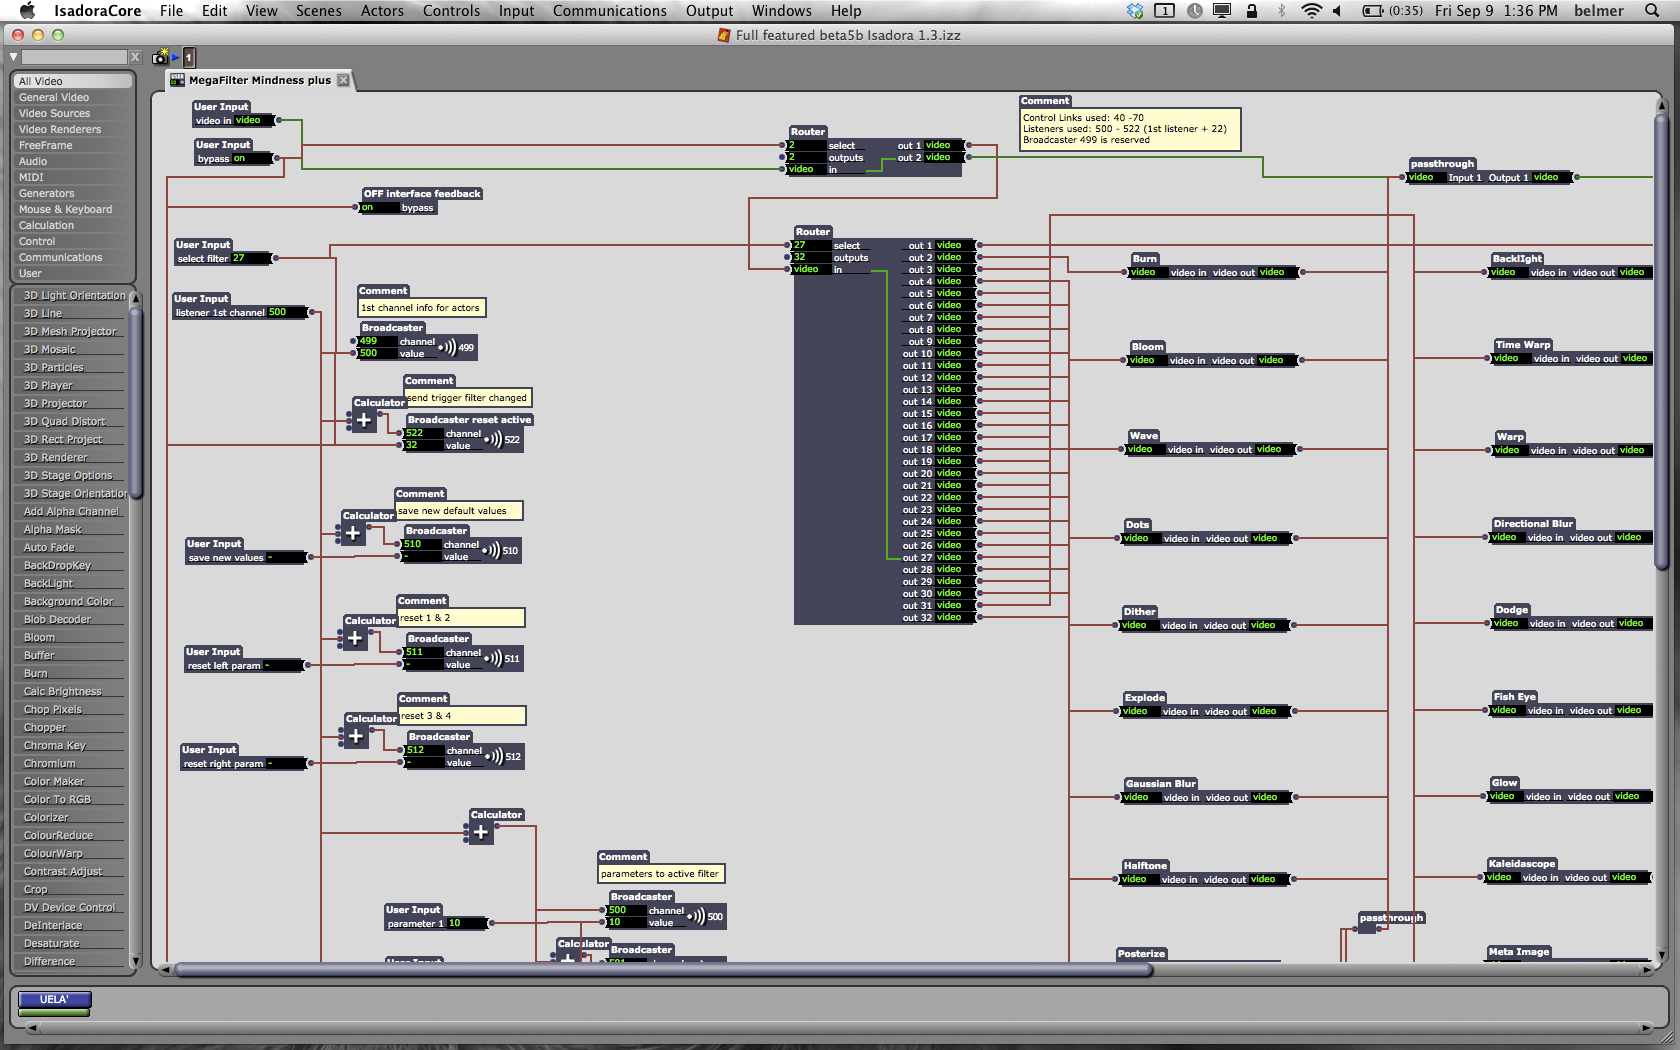This screenshot has width=1680, height=1050.
Task: Toggle OFF interface feedback 'on' value
Action: [x=380, y=207]
